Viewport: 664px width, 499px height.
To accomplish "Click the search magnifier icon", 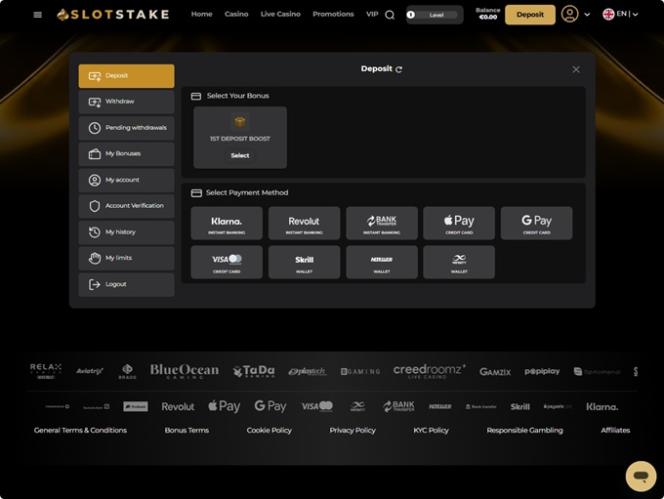I will click(390, 15).
